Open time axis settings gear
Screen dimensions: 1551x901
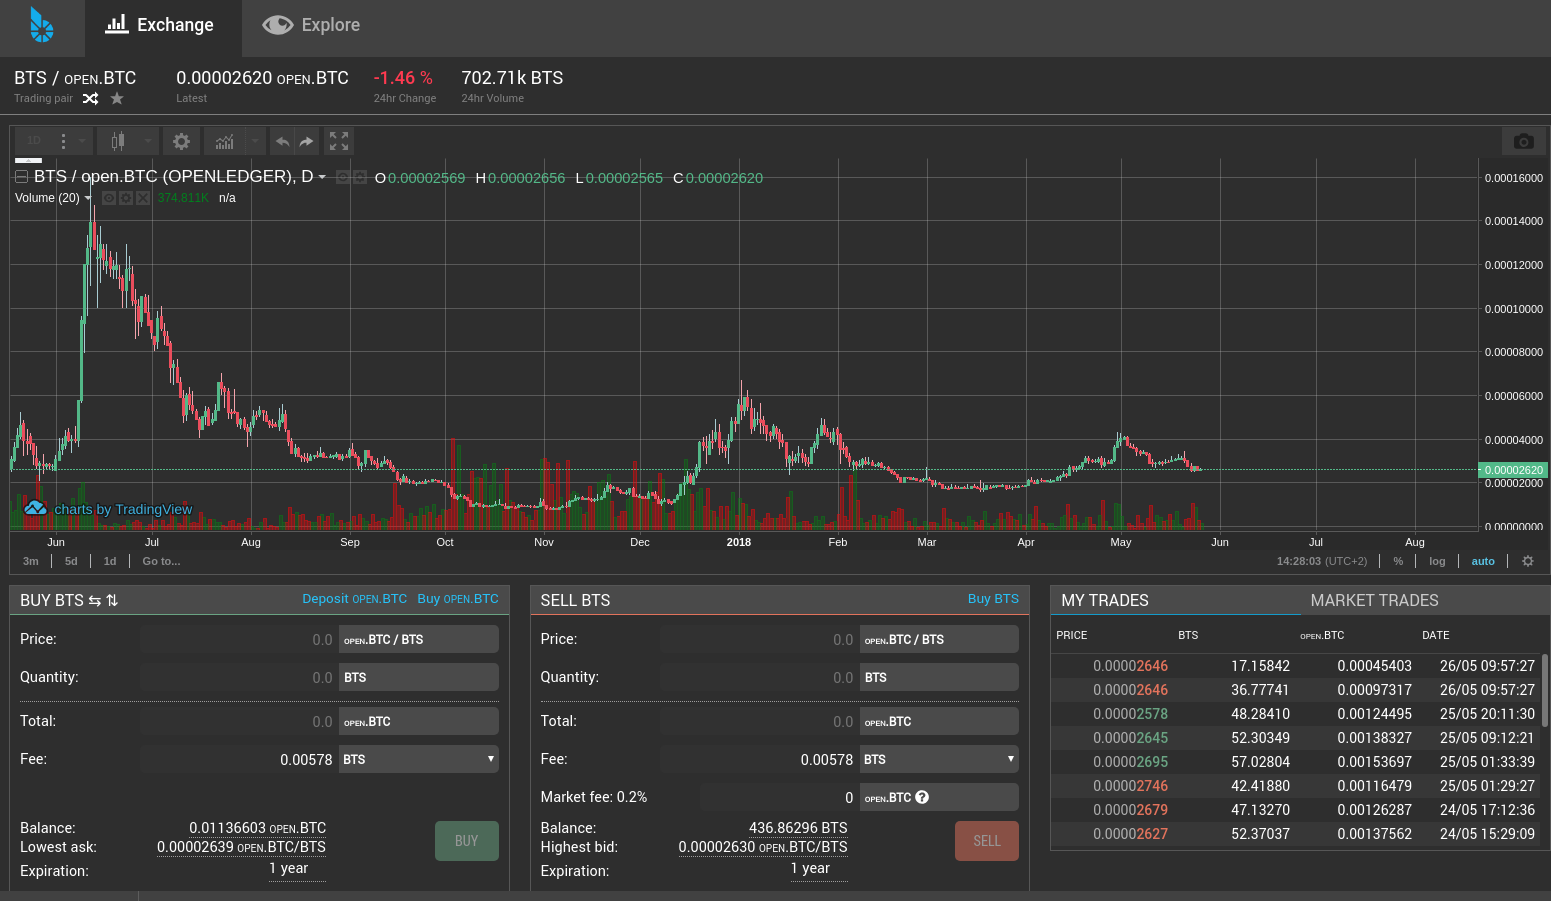tap(1528, 561)
